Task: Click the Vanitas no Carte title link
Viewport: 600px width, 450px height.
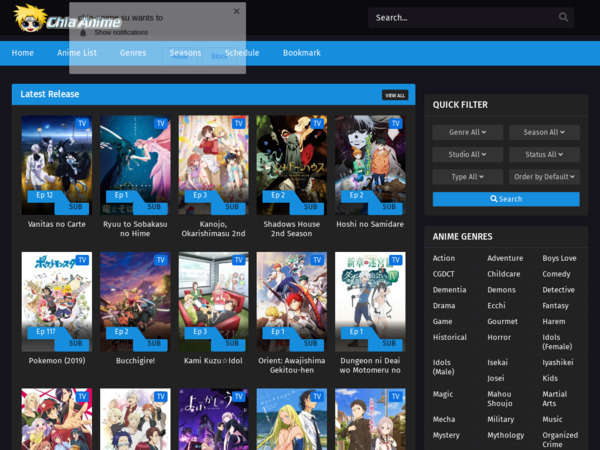Action: (x=57, y=224)
